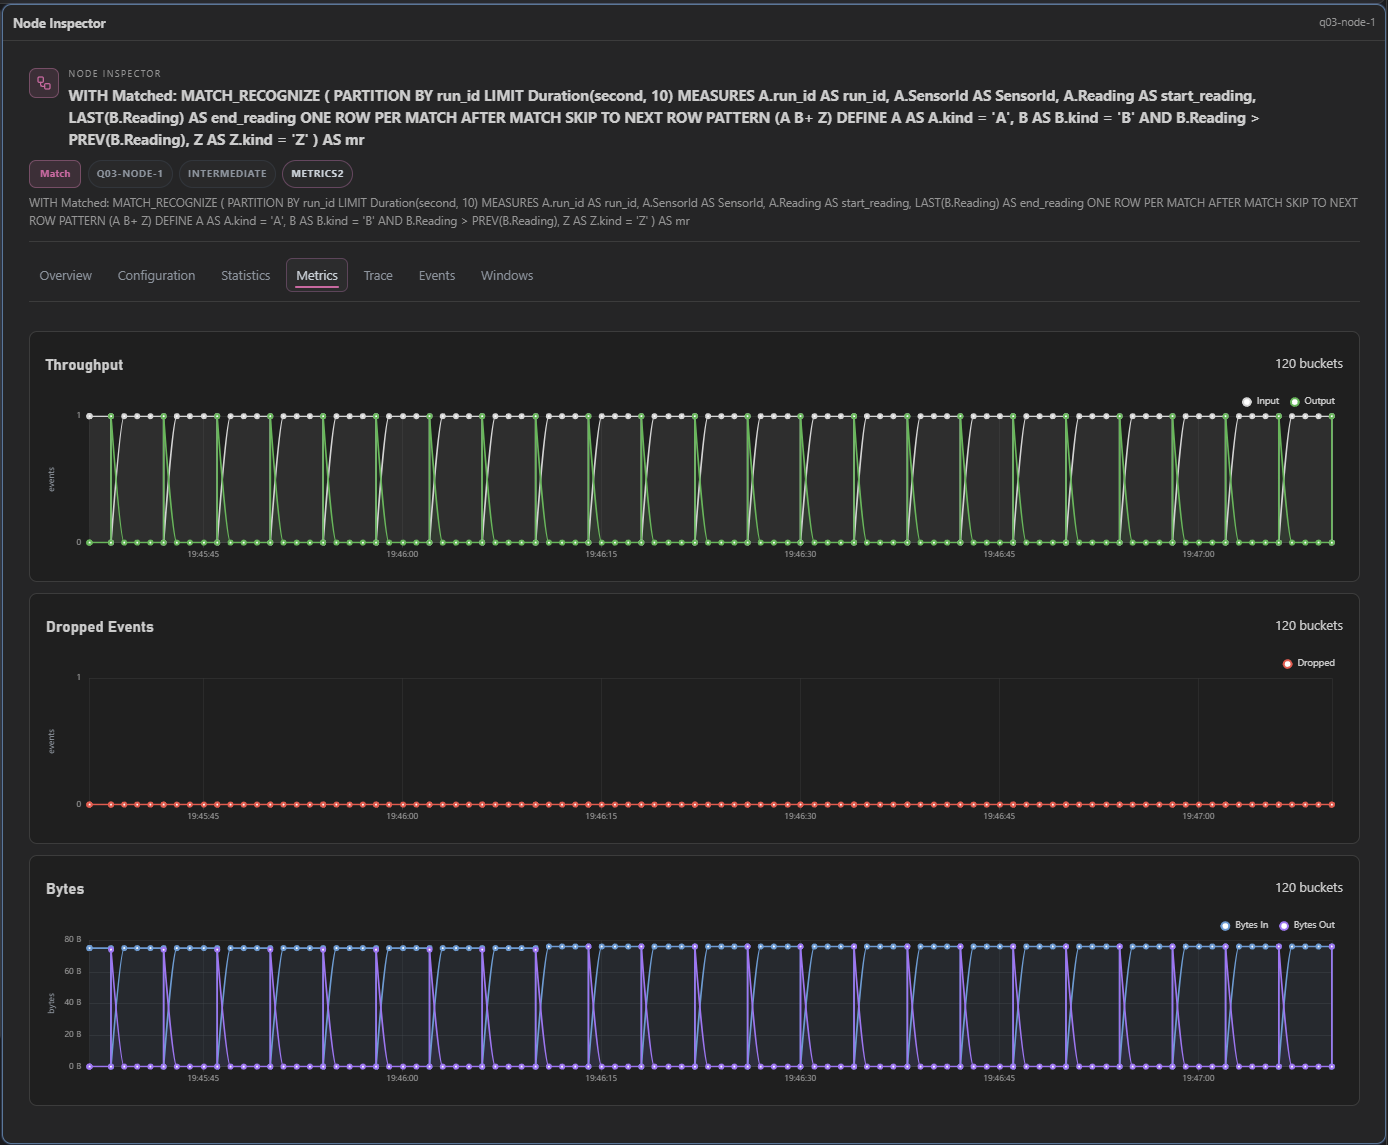Click the Node Inspector window title
This screenshot has width=1388, height=1145.
pos(59,23)
